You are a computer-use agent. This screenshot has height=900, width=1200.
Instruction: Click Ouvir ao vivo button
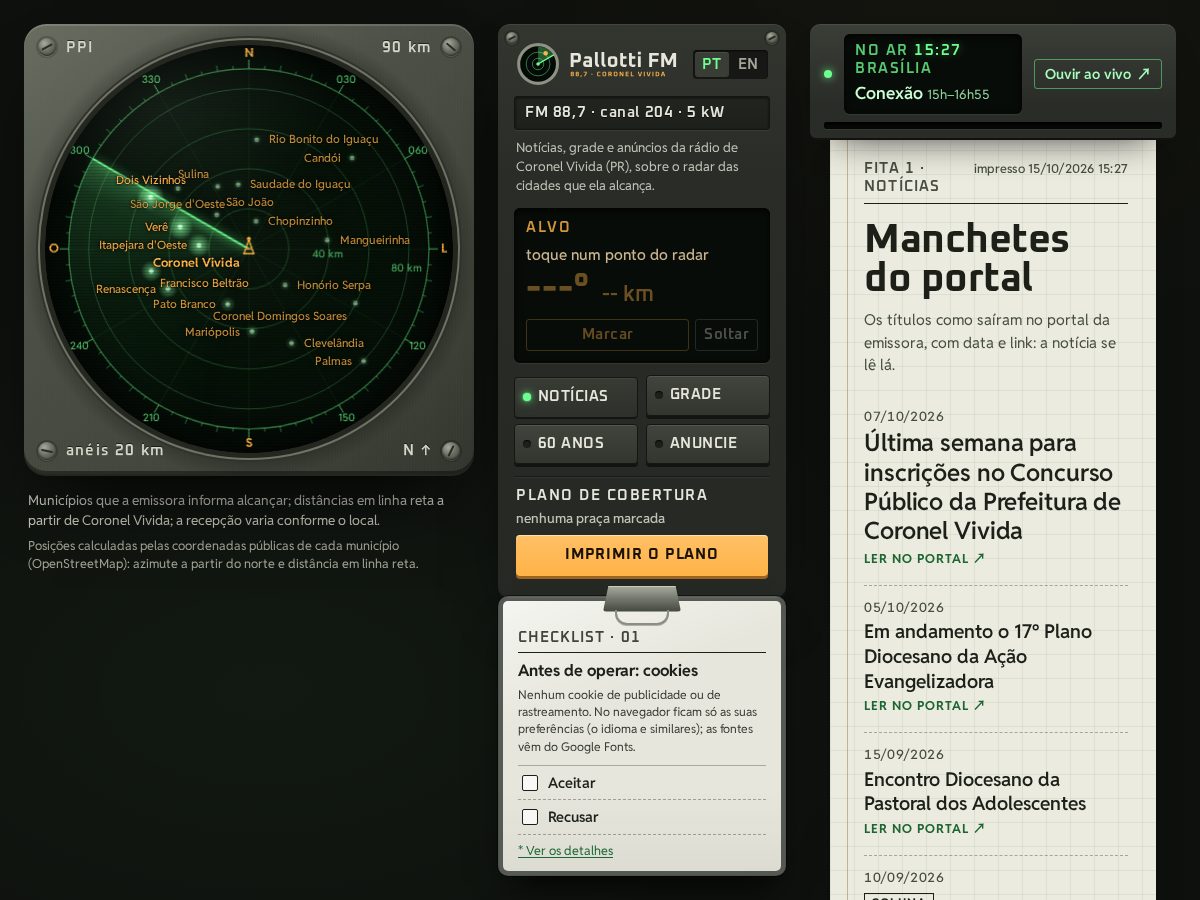(x=1098, y=74)
